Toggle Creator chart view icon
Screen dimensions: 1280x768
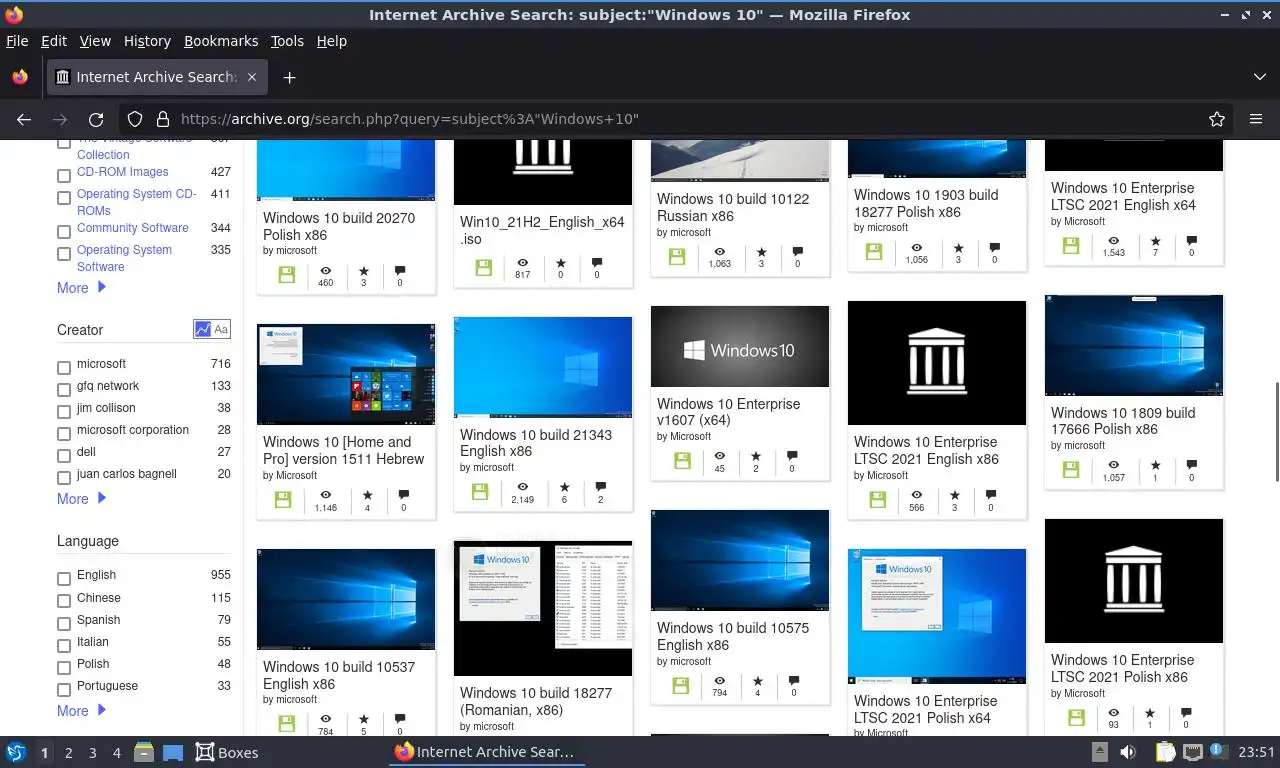[203, 329]
